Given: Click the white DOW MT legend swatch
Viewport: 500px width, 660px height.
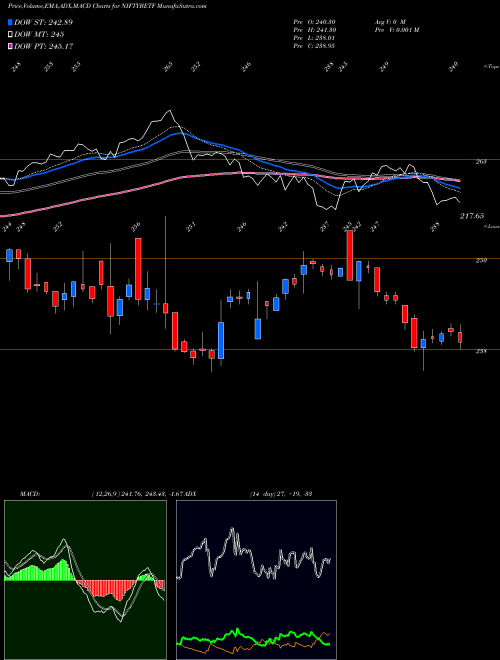Looking at the screenshot, I should click(x=10, y=34).
